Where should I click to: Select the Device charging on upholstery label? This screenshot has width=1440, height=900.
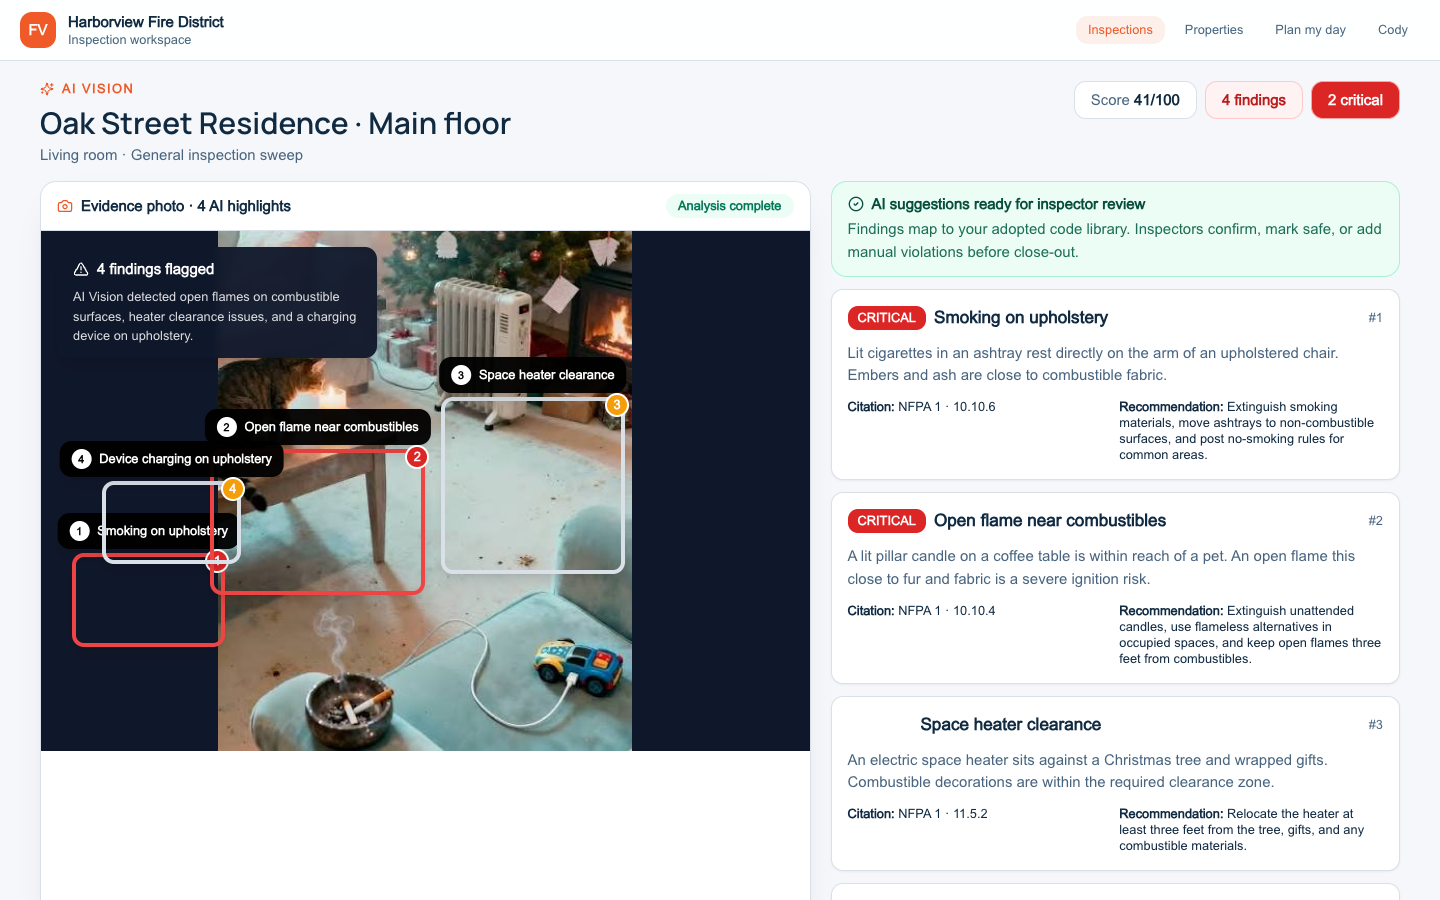(172, 459)
